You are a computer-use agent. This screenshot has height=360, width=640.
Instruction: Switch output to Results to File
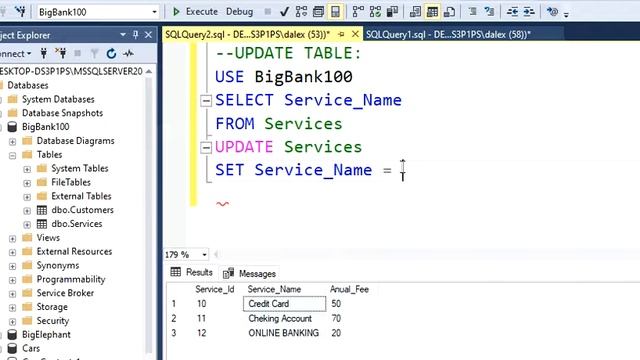[449, 11]
